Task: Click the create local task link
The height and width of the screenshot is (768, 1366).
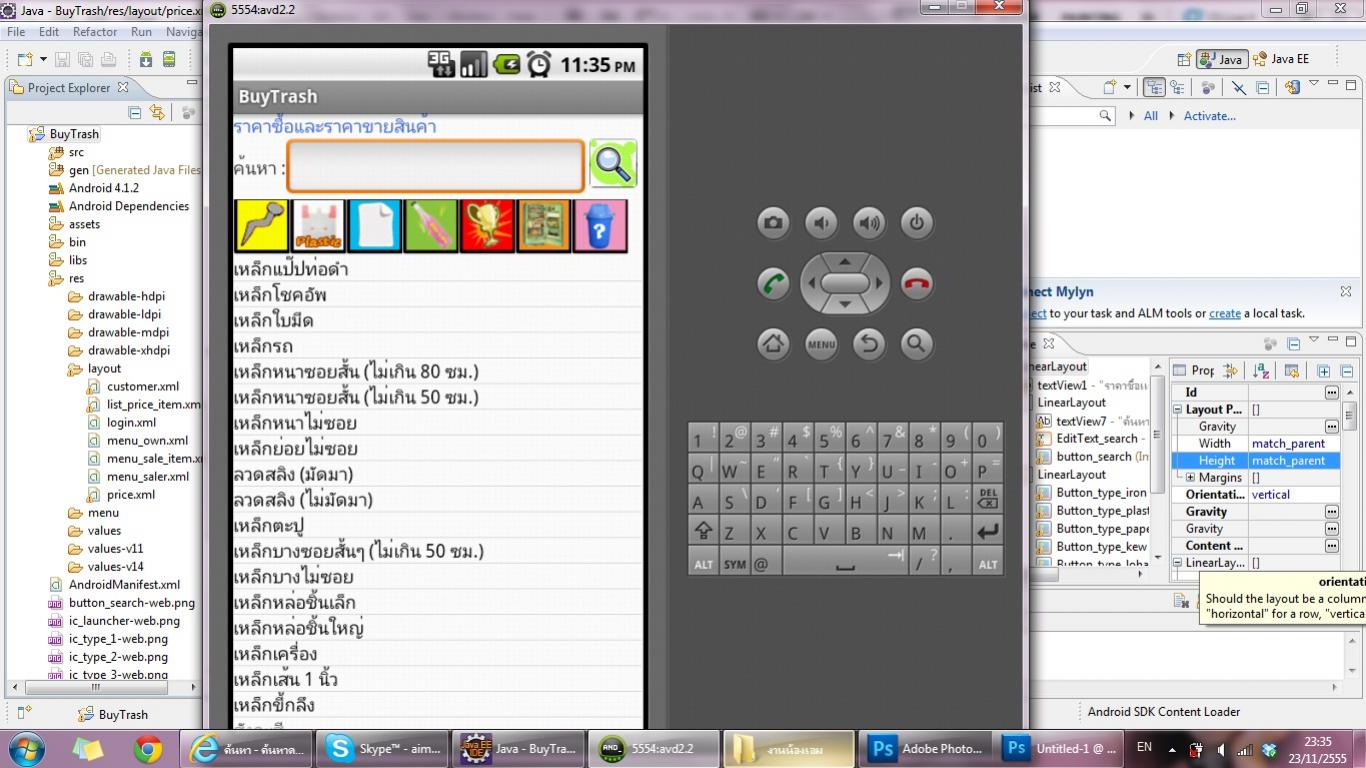Action: [x=1225, y=313]
